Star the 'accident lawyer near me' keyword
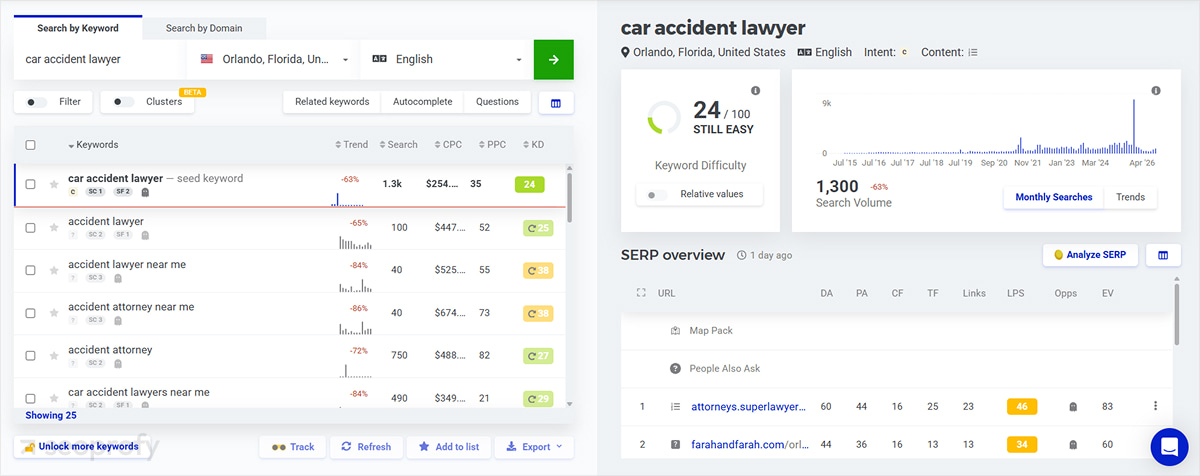 point(54,271)
